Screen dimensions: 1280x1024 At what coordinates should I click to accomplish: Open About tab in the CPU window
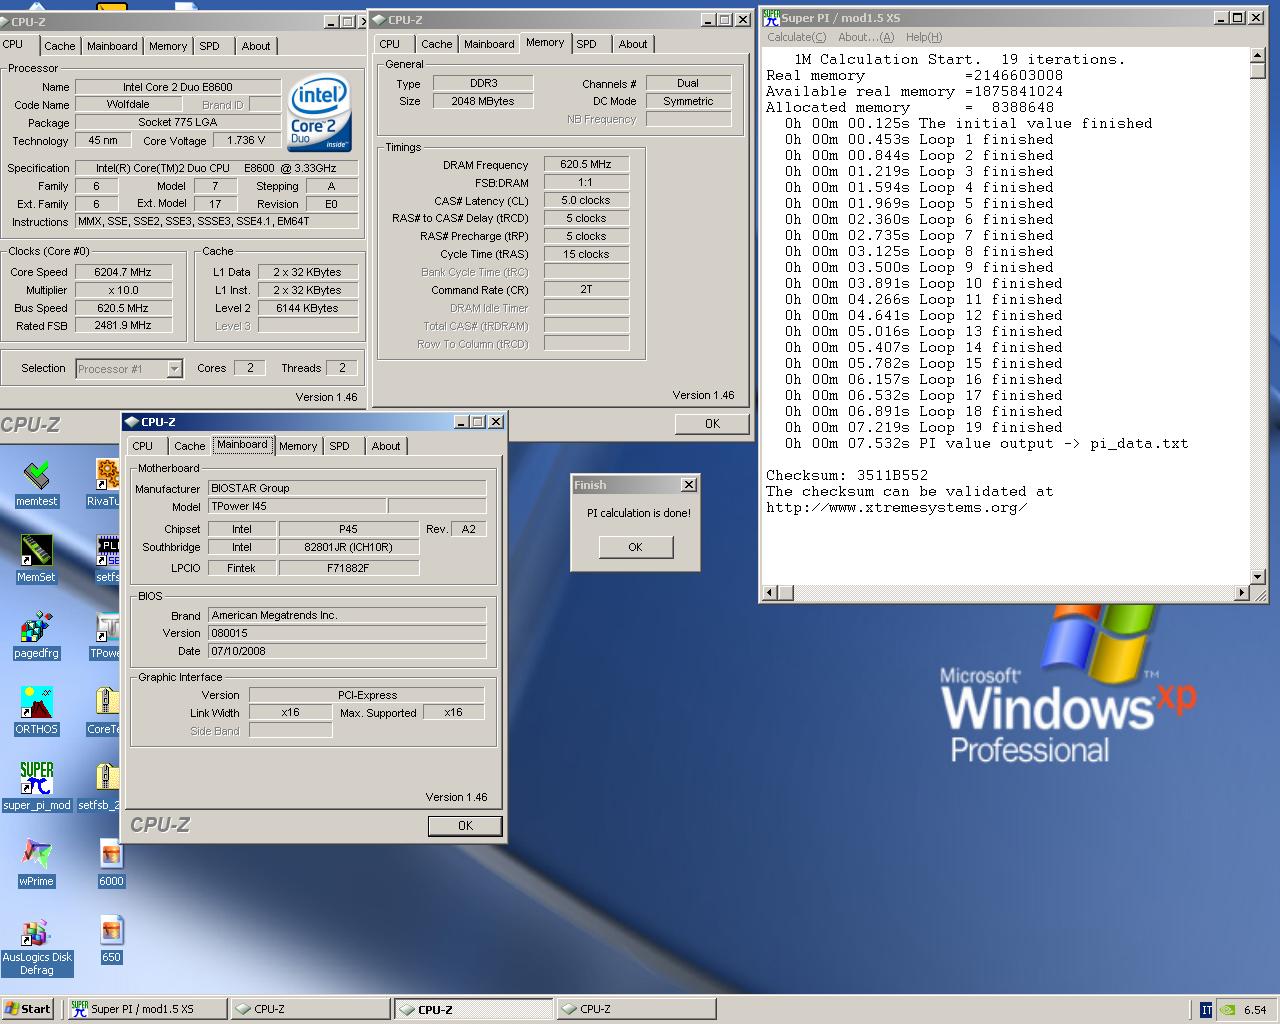[256, 46]
